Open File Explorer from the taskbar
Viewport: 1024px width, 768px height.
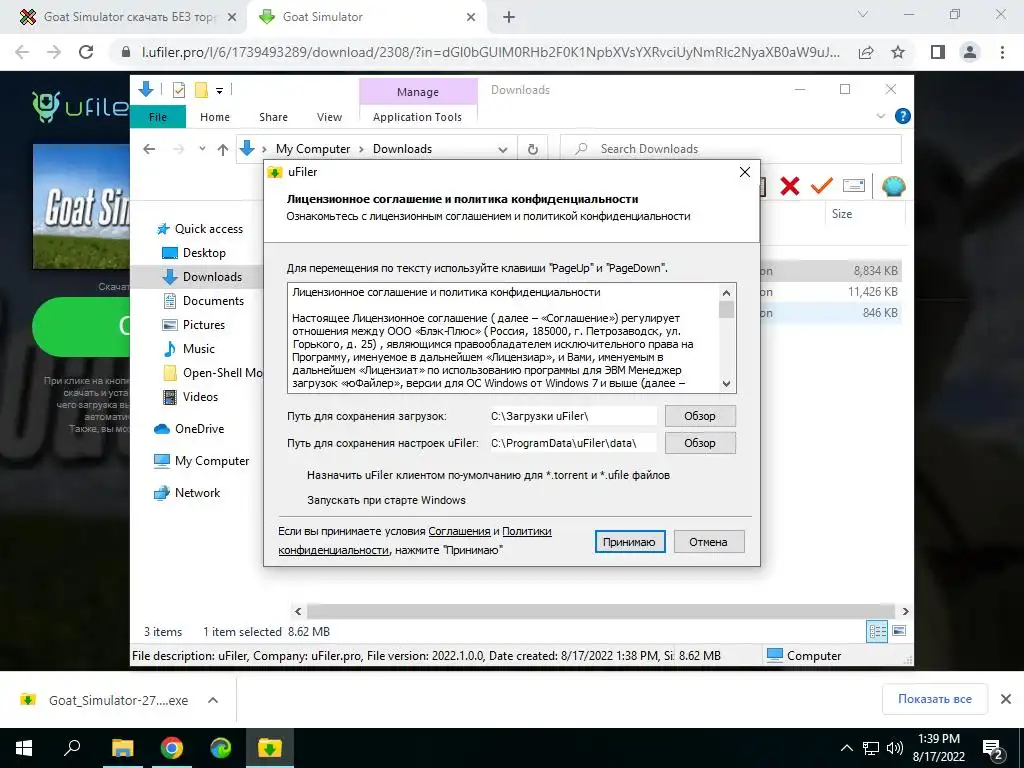123,747
